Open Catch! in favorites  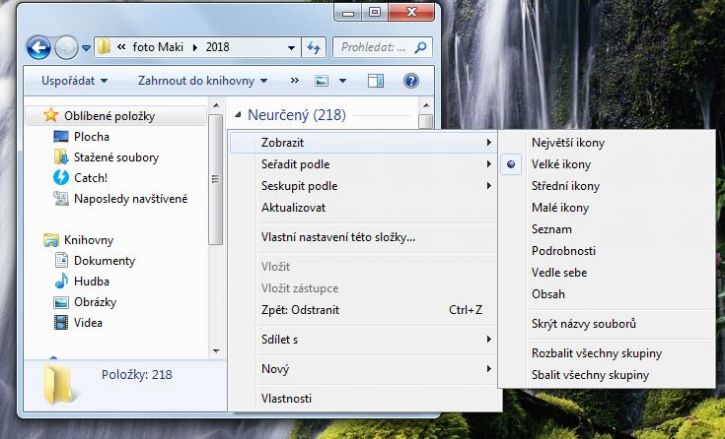click(91, 178)
